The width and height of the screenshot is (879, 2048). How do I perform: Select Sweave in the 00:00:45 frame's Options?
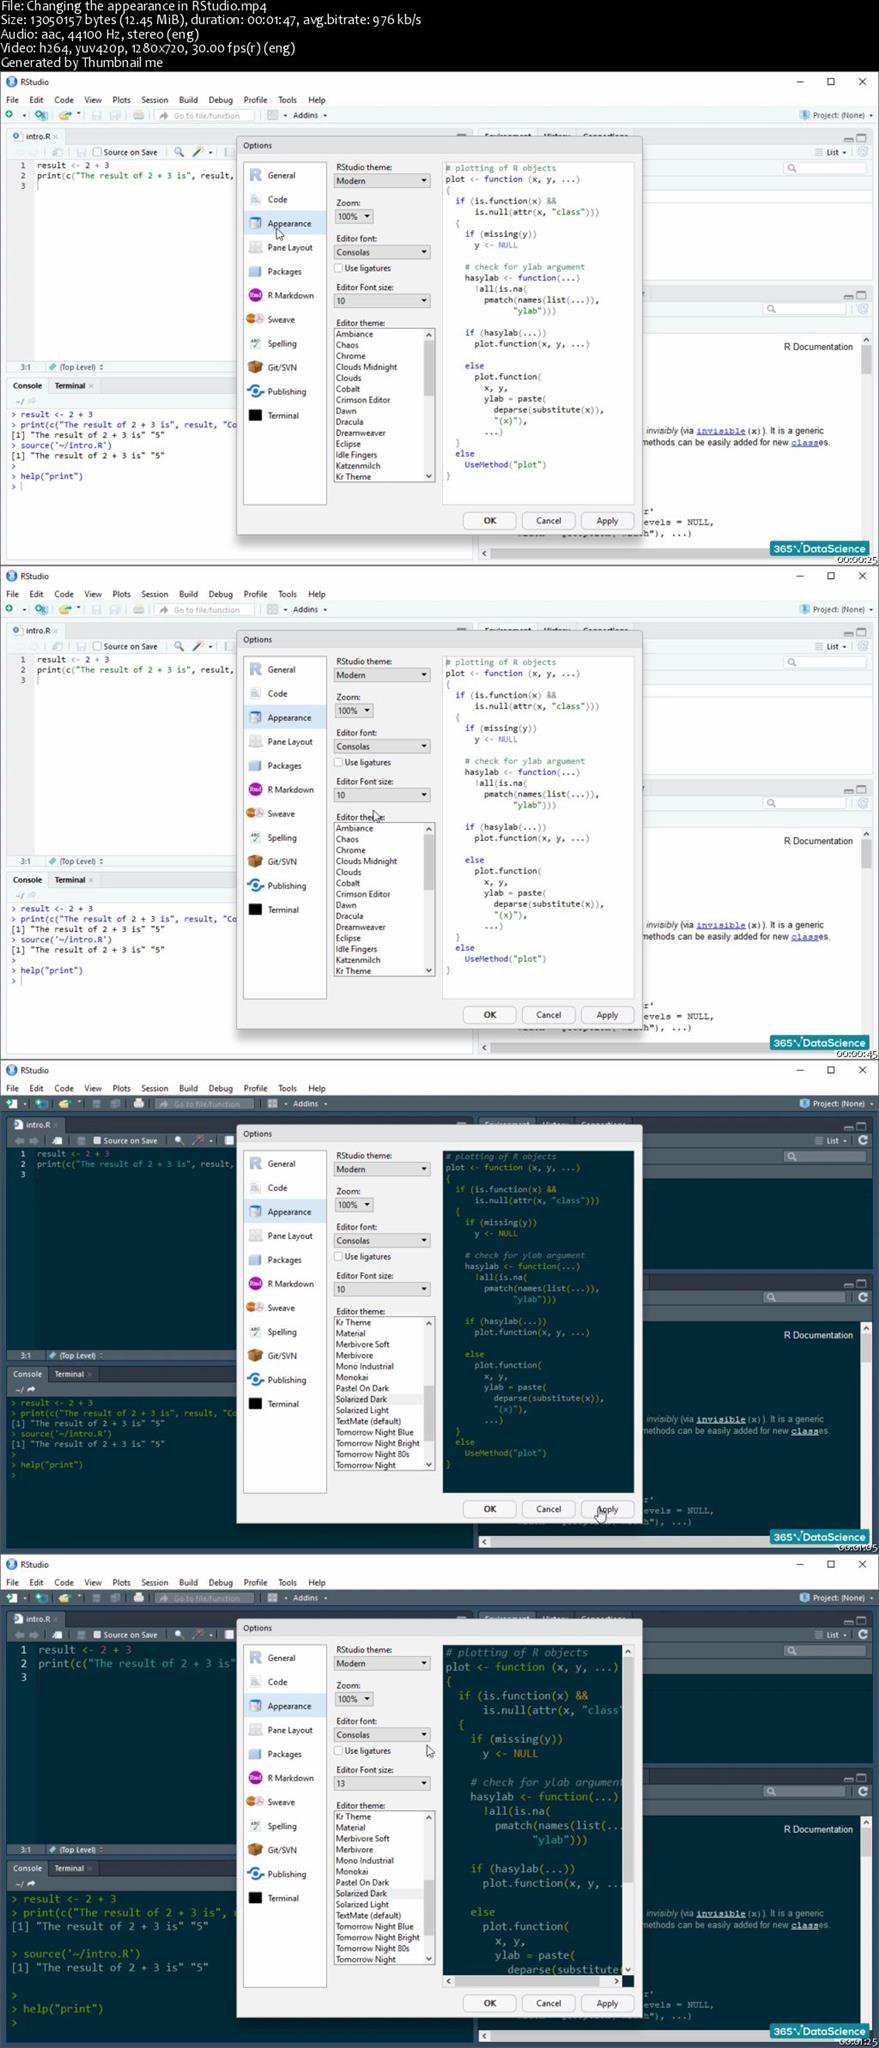tap(284, 813)
